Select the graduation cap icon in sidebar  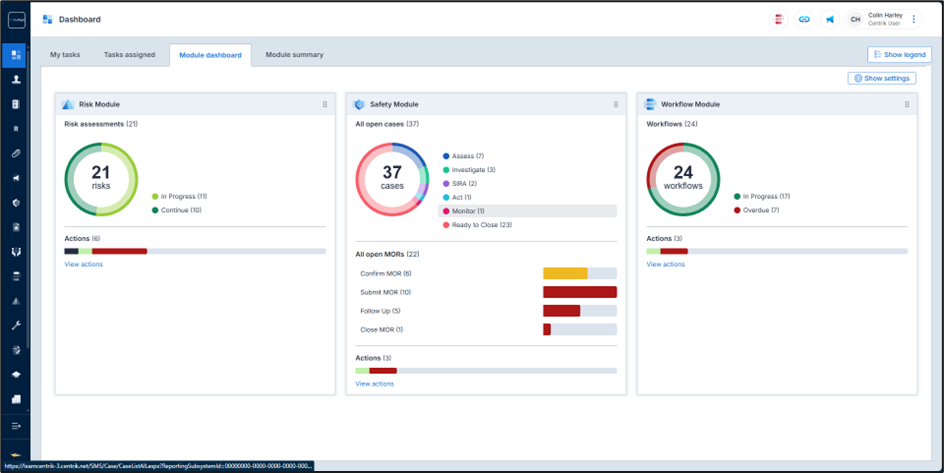point(16,375)
